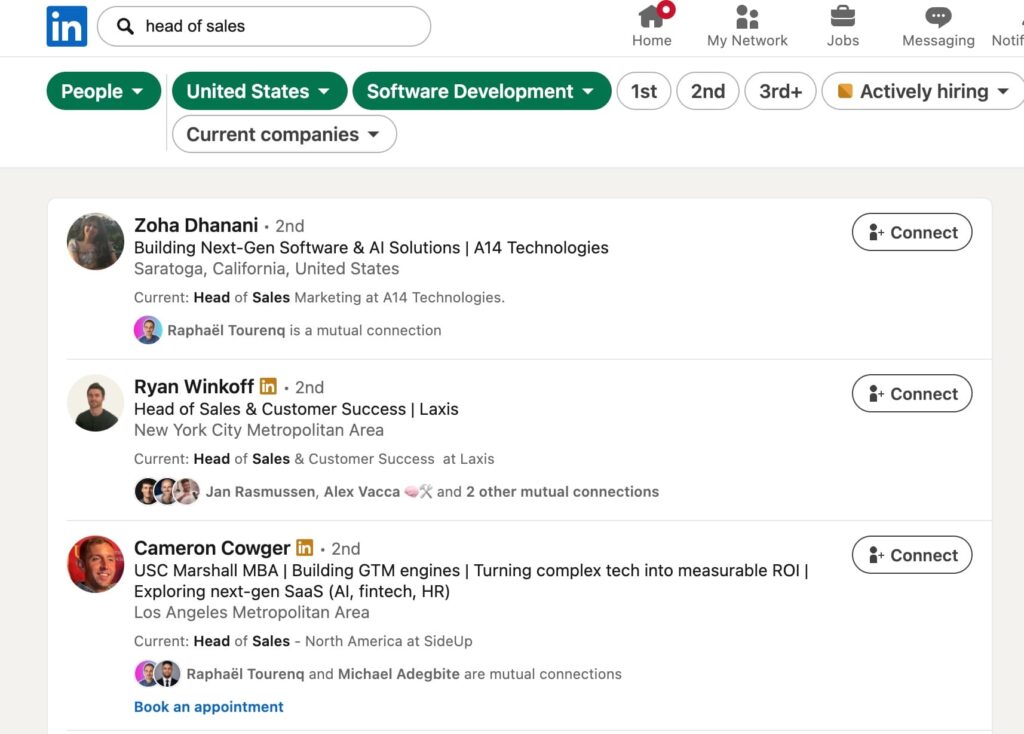Open the Software Development industry filter
Viewport: 1024px width, 734px height.
tap(481, 91)
